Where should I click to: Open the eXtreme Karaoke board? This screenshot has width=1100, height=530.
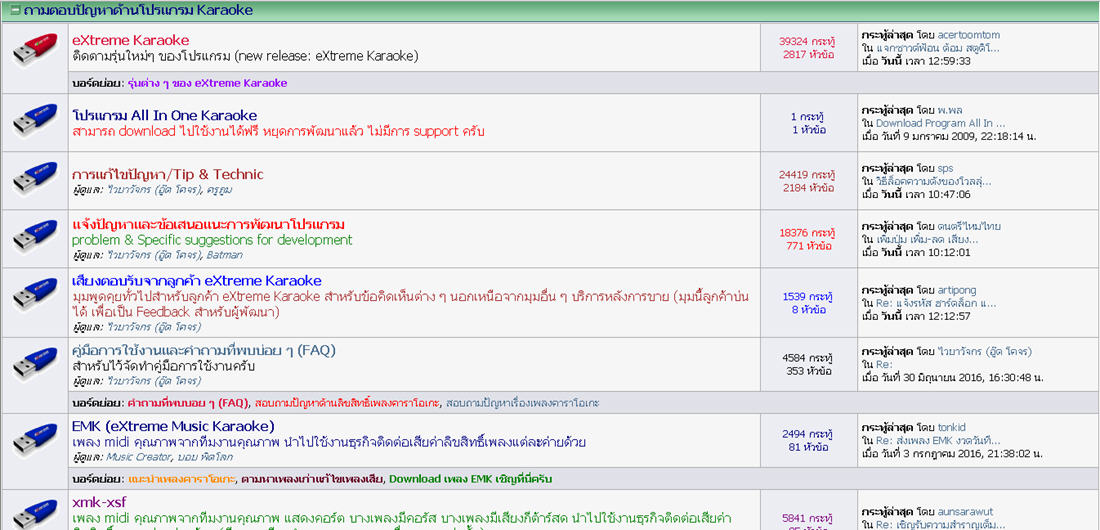tap(130, 40)
